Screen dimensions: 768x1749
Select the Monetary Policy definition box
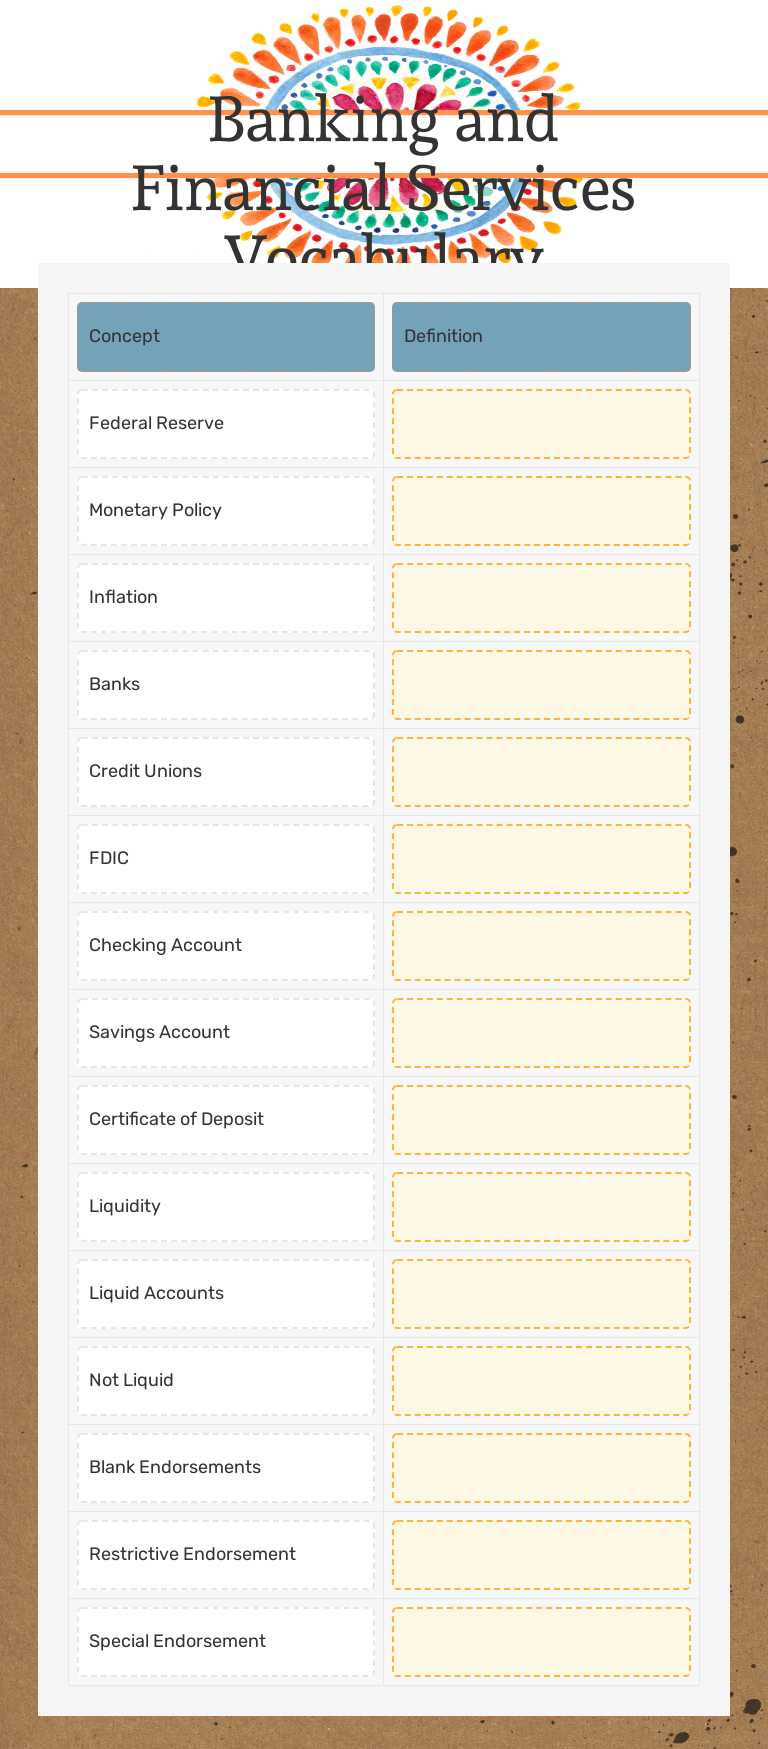(x=541, y=511)
